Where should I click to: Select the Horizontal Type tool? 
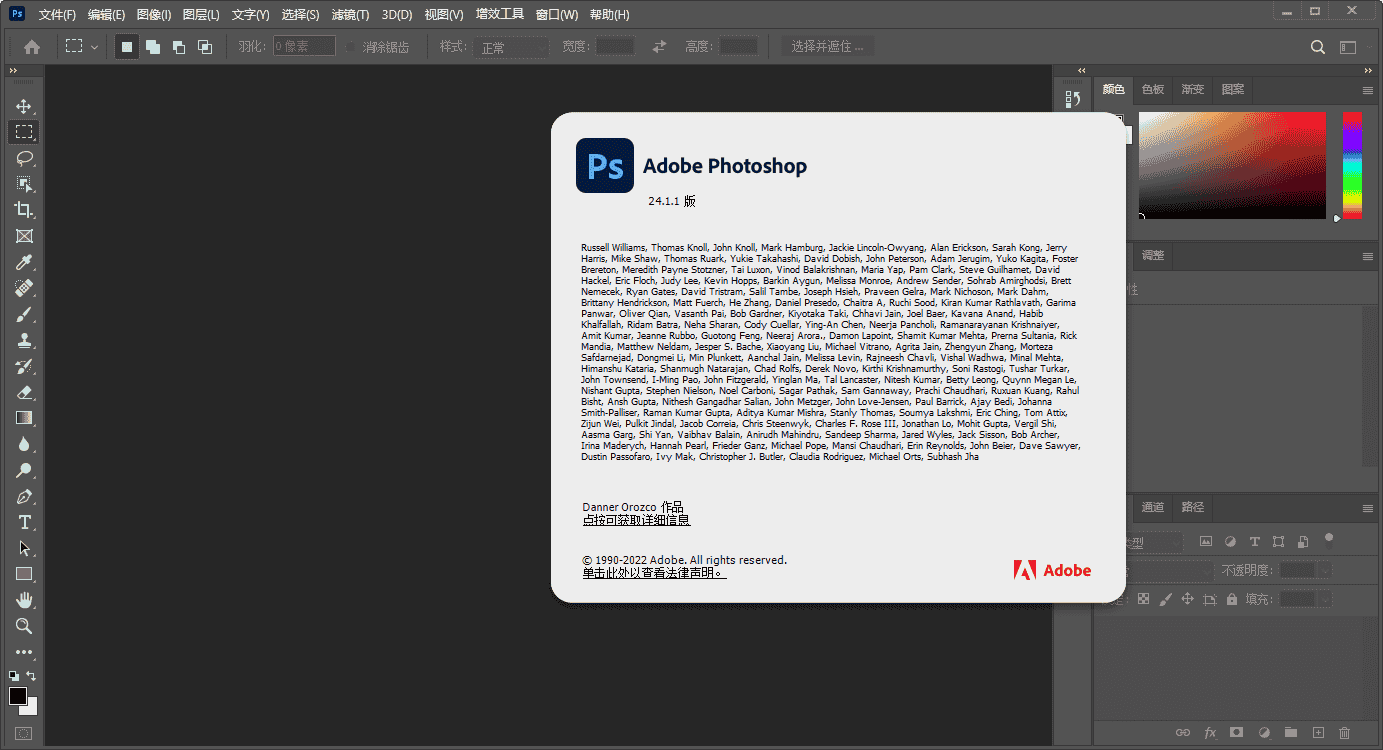click(24, 522)
